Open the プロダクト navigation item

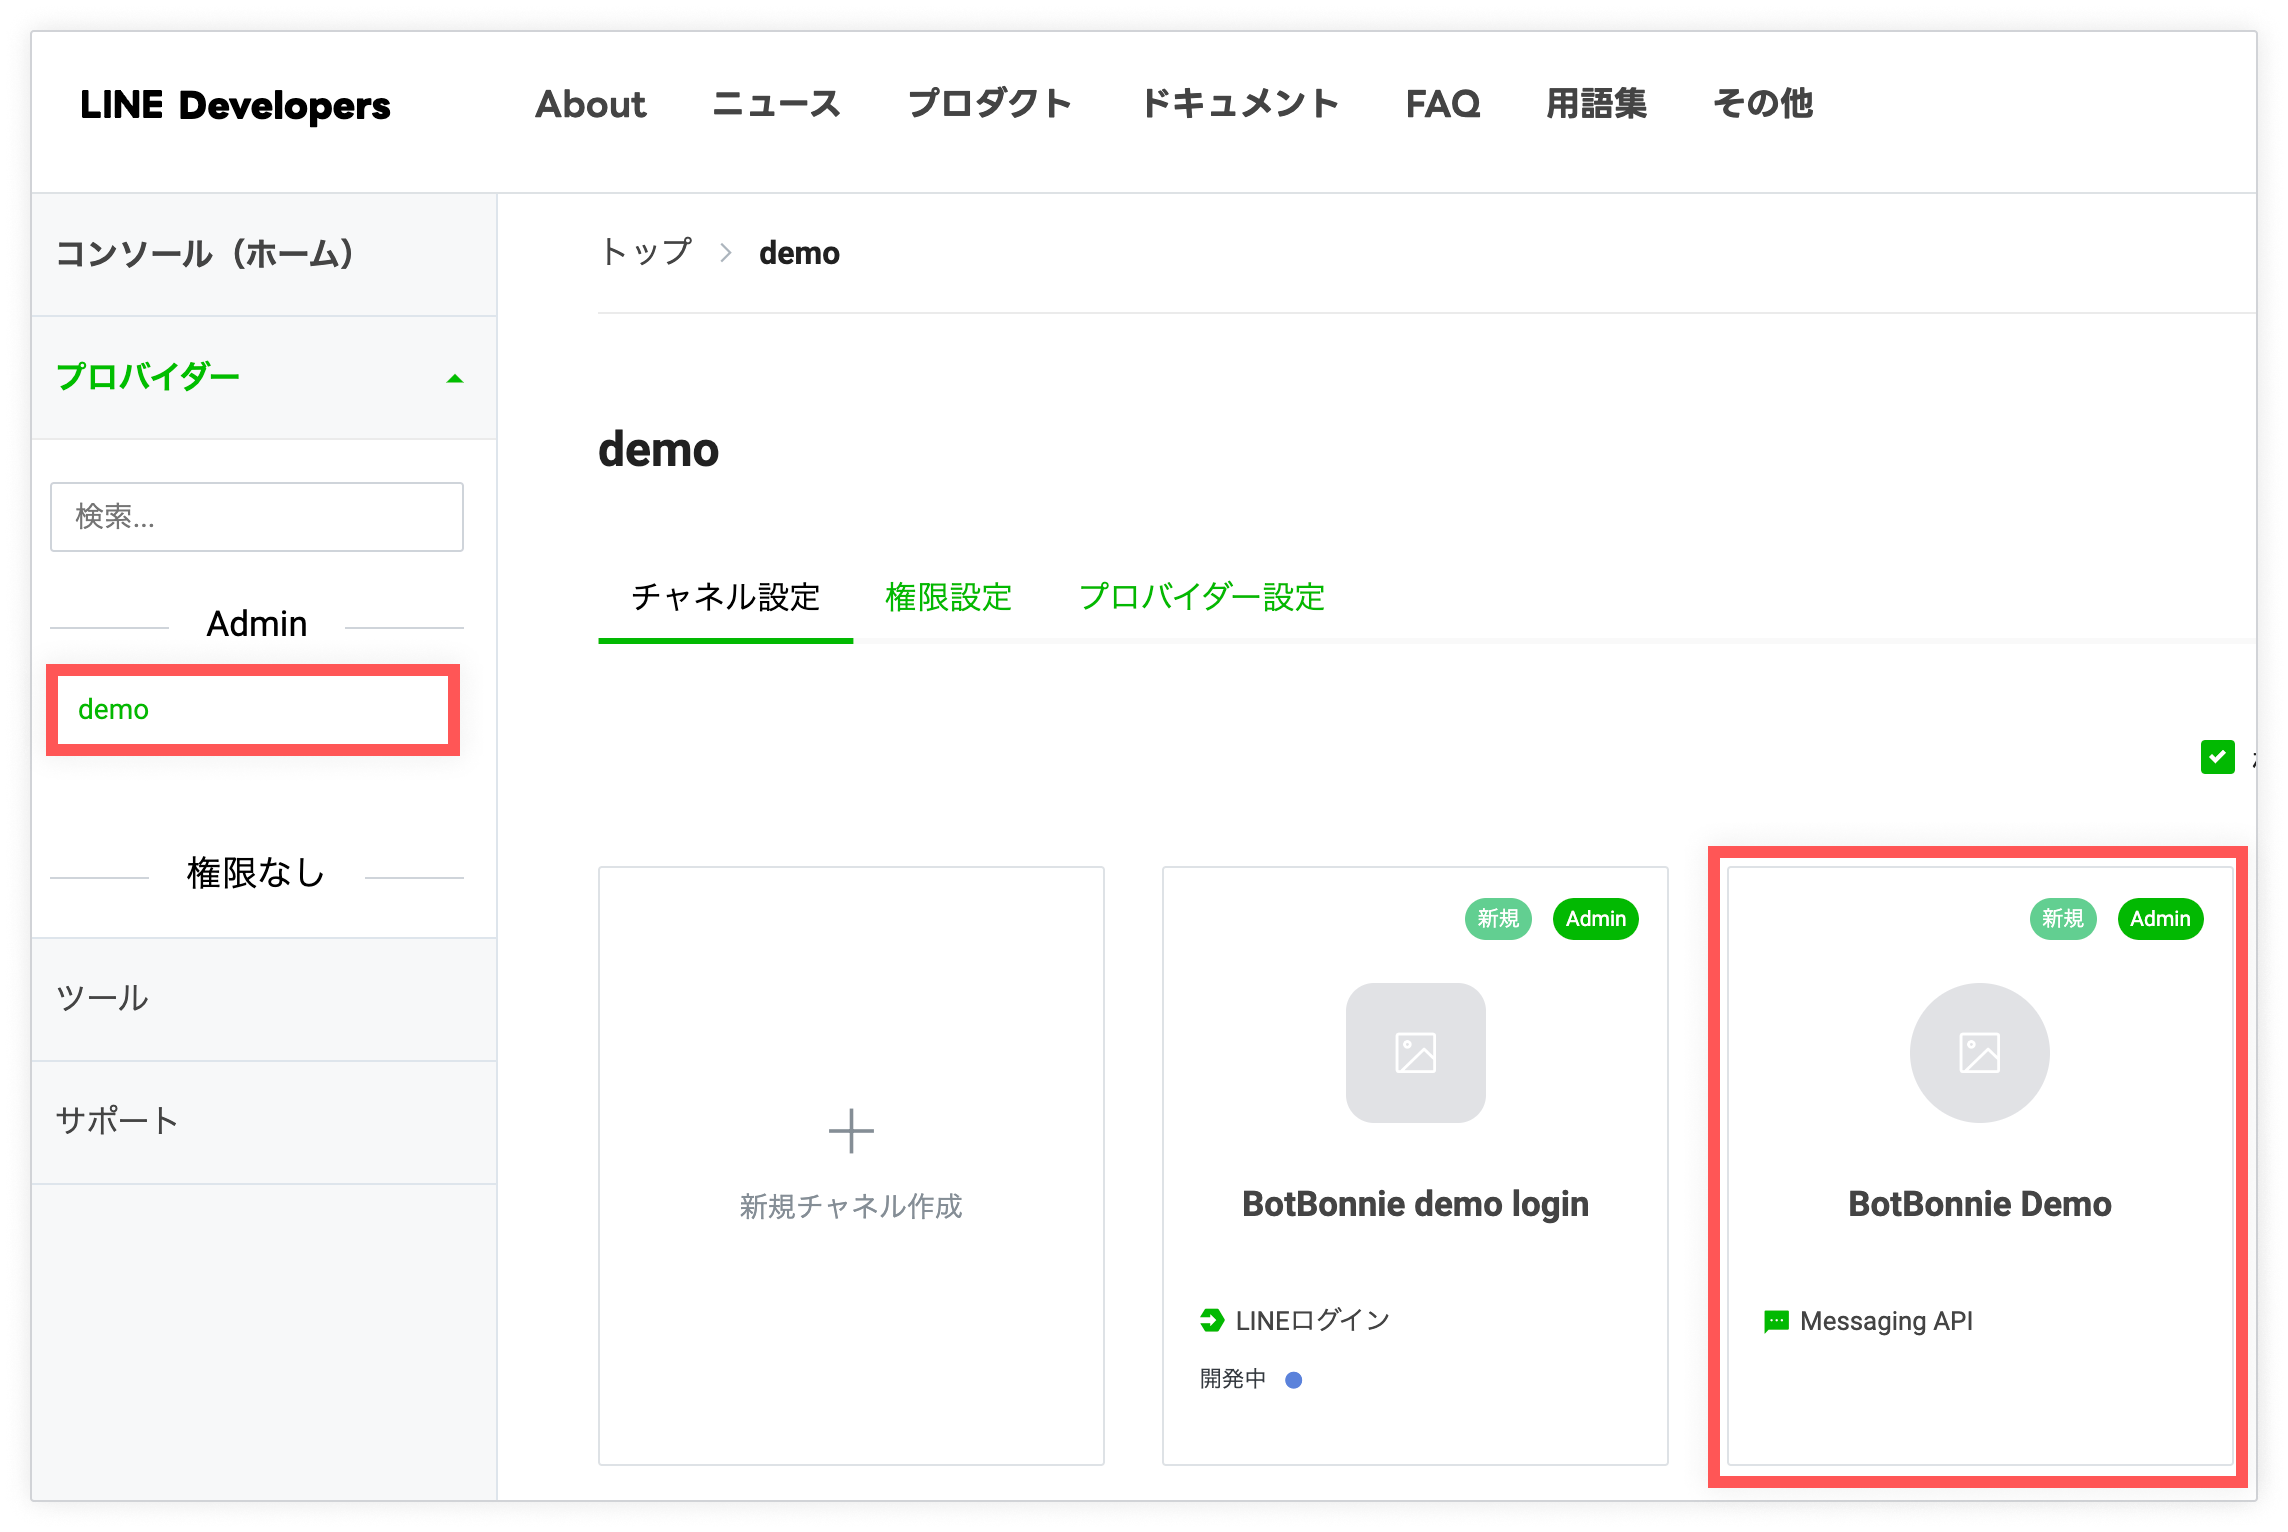pyautogui.click(x=990, y=104)
